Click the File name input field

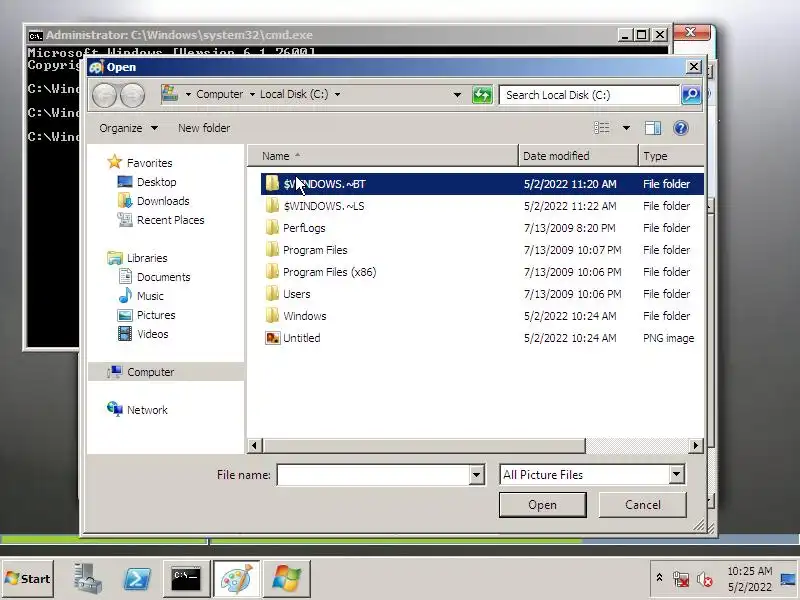[x=373, y=475]
